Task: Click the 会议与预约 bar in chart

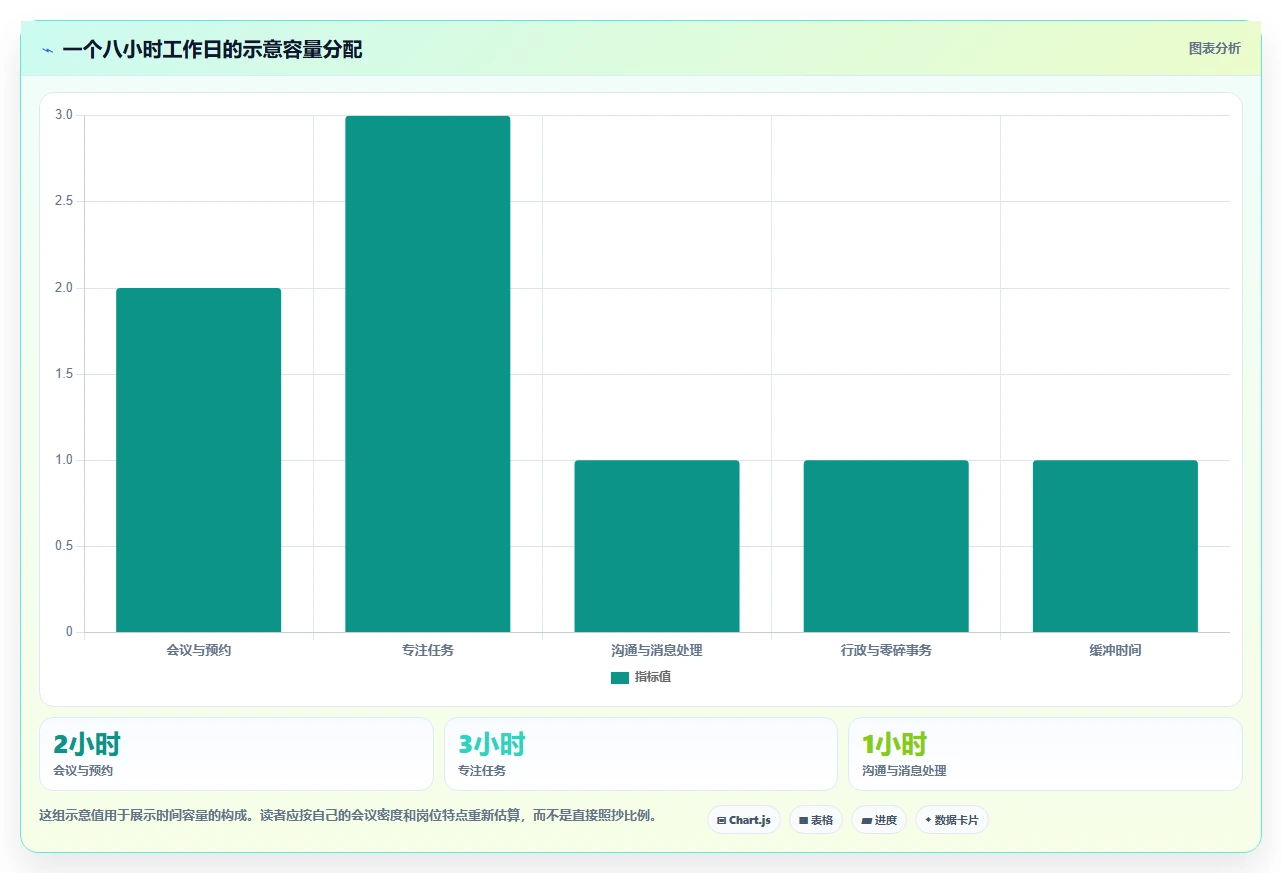Action: click(198, 460)
